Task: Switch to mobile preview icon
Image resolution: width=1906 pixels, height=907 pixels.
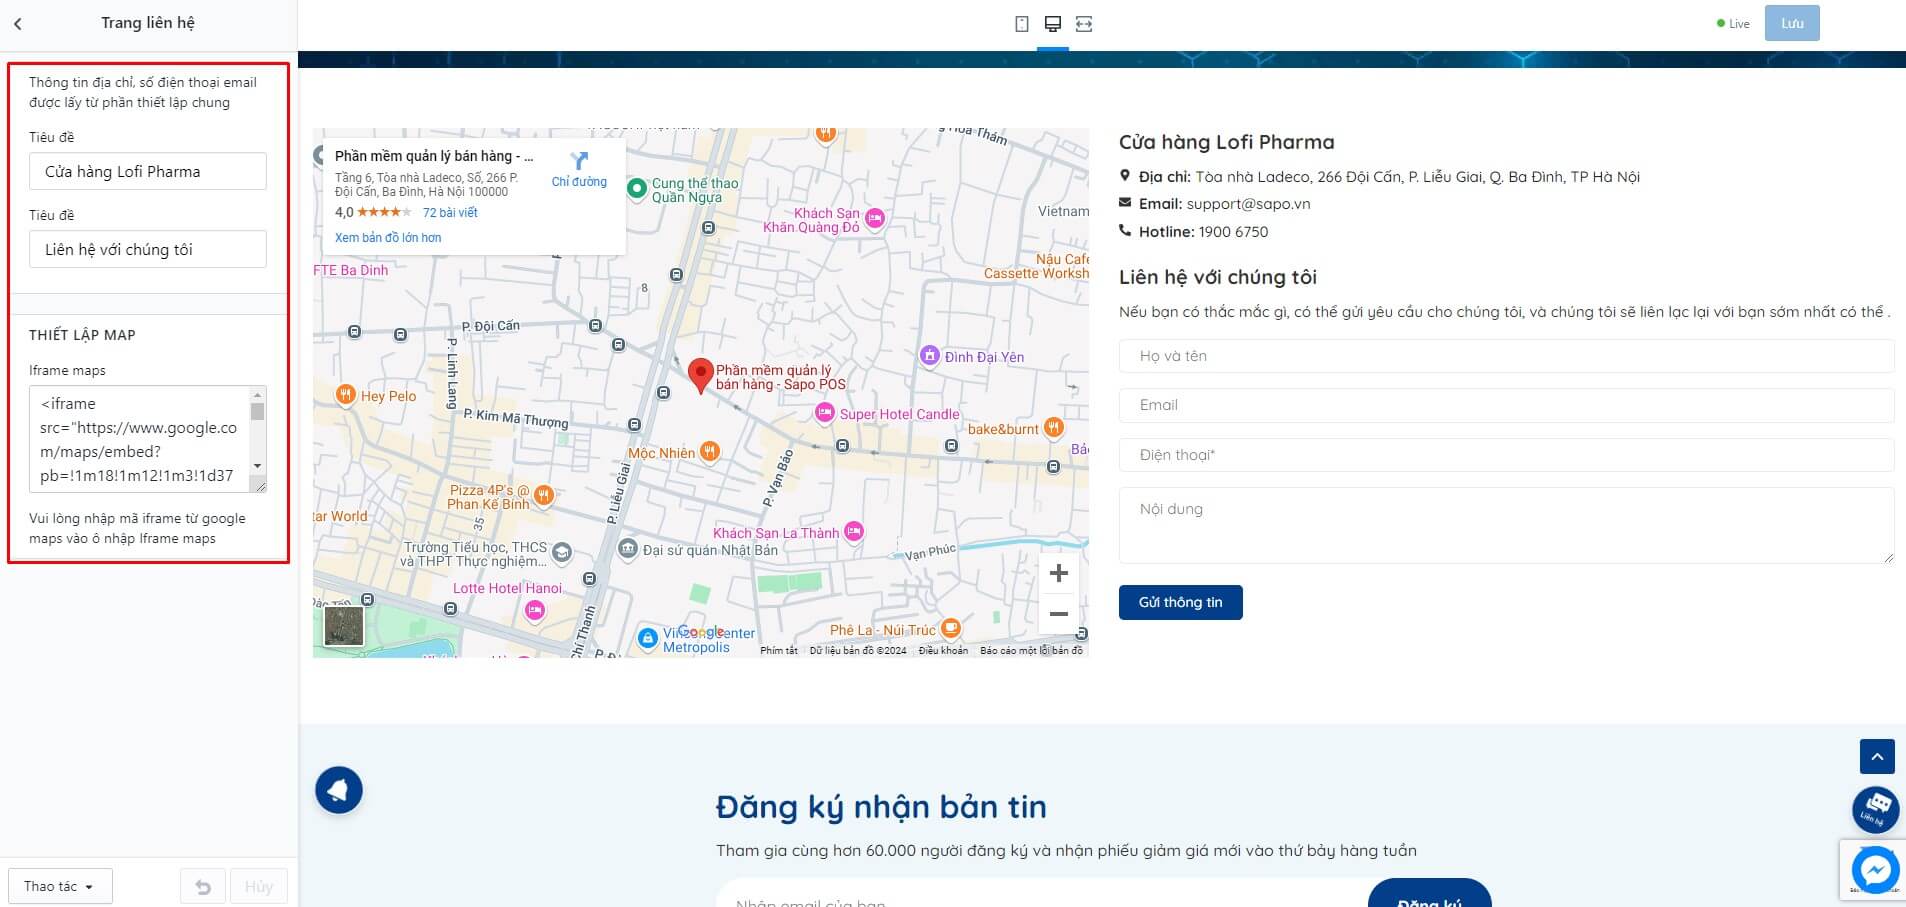Action: pos(1021,24)
